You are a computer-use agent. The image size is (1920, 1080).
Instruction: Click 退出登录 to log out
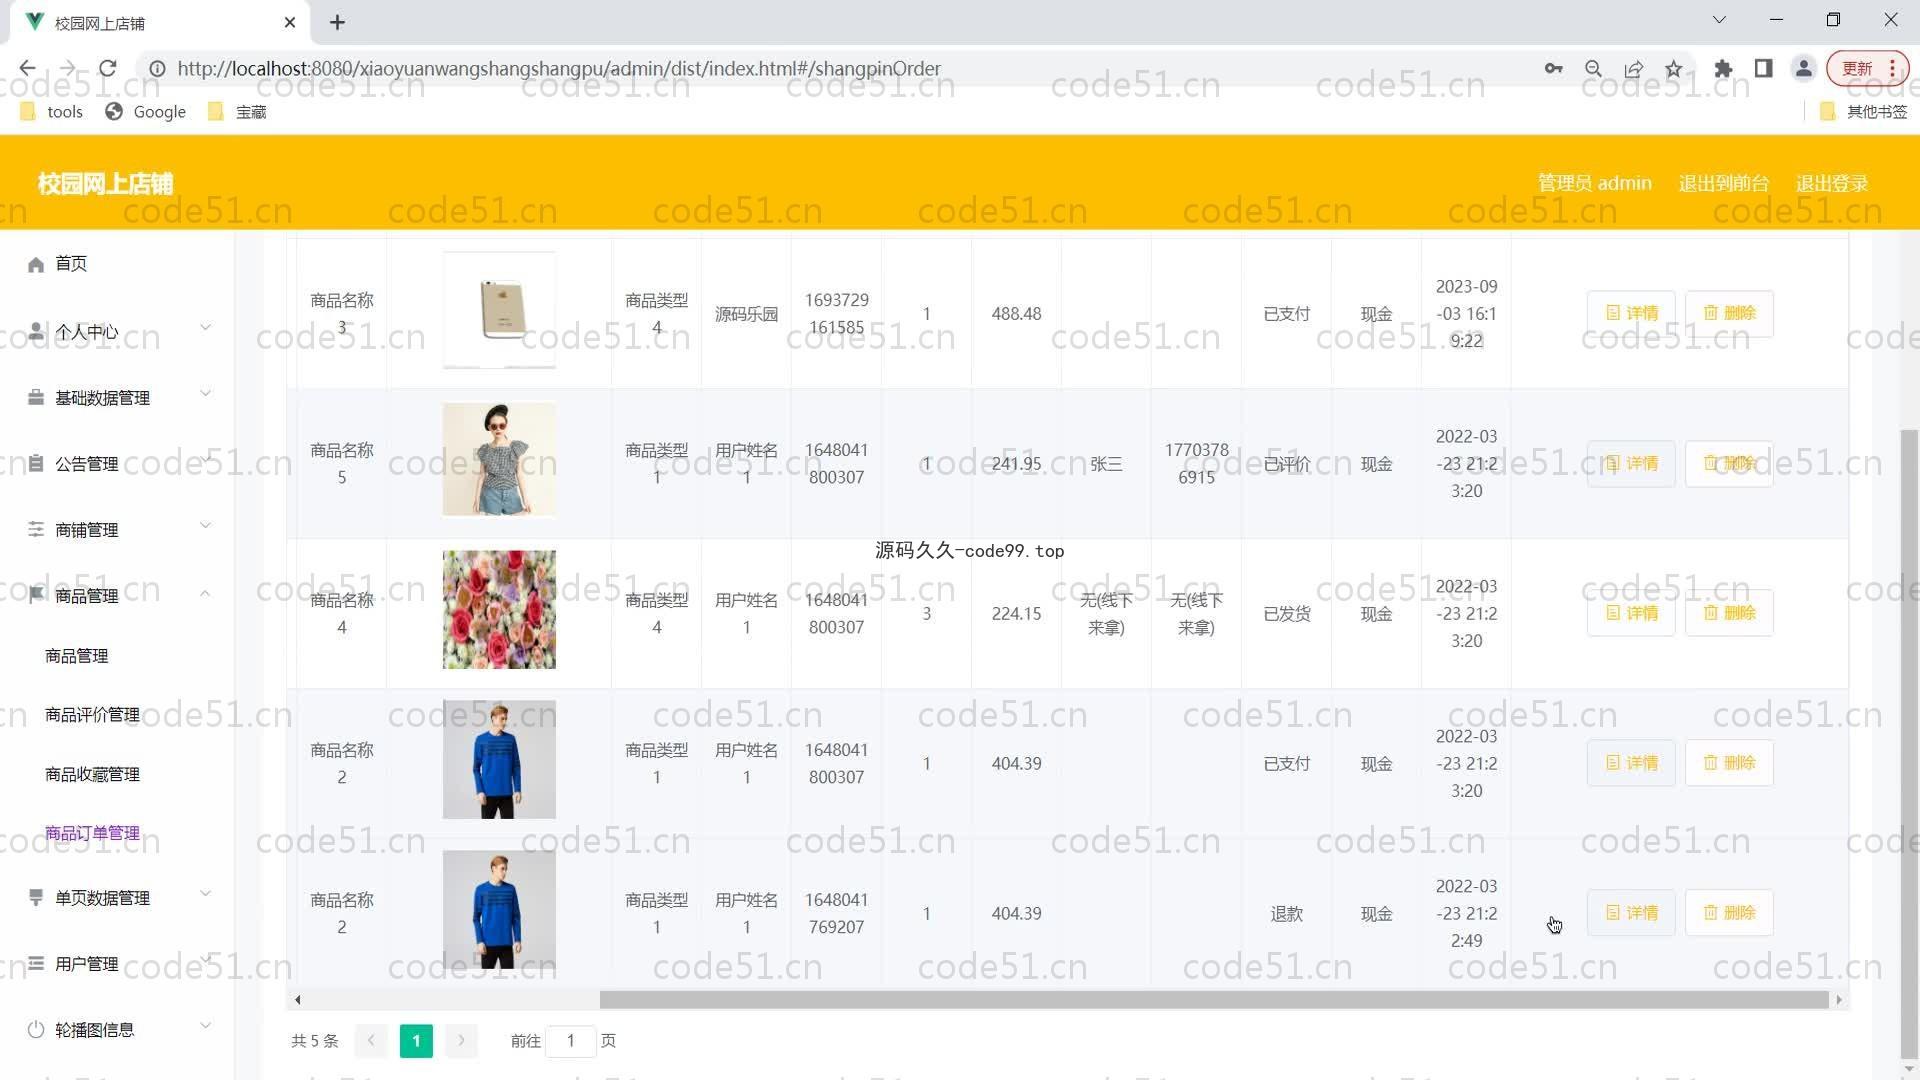(1831, 183)
